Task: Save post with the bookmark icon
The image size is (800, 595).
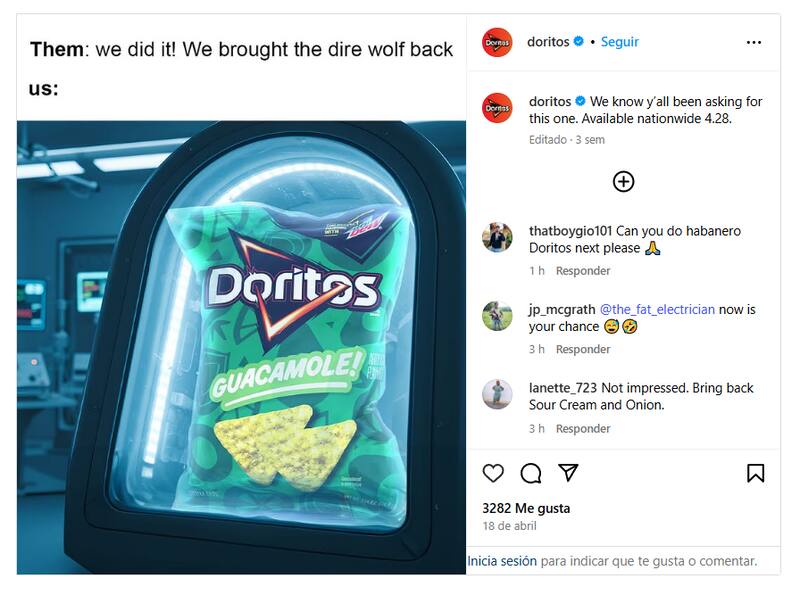Action: [x=755, y=473]
